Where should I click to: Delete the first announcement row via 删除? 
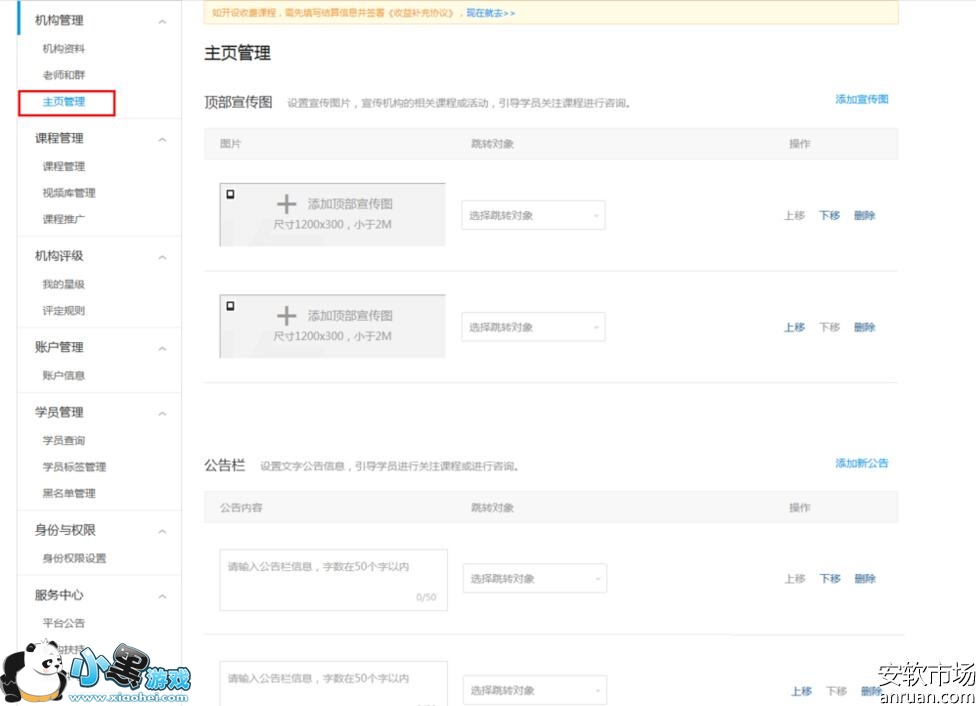tap(865, 579)
